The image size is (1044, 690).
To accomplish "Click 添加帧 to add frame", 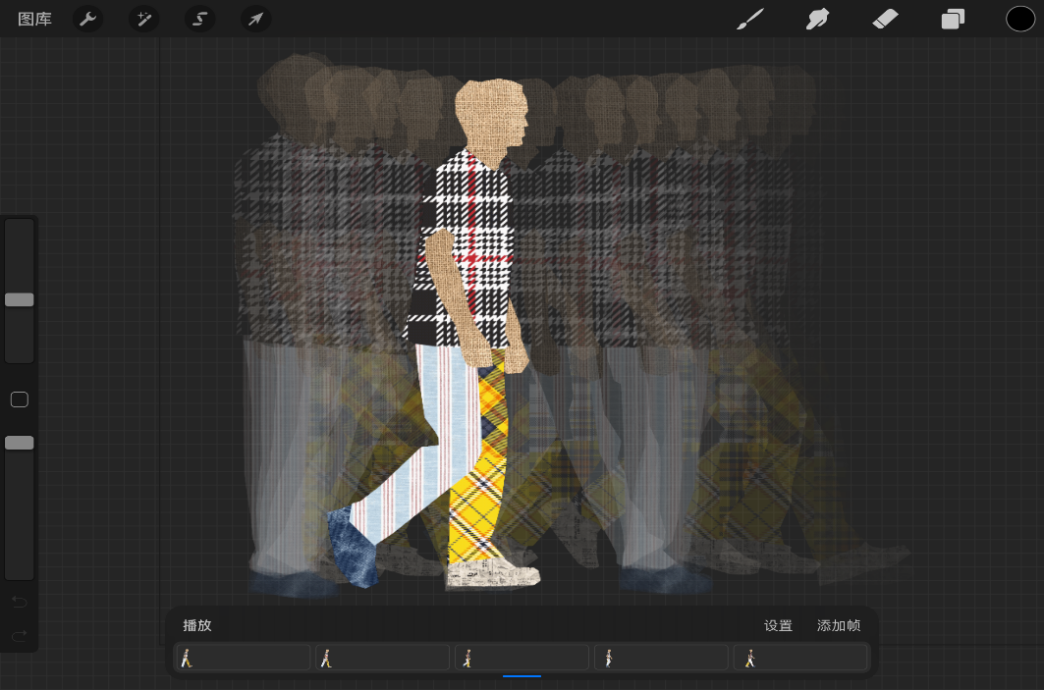I will click(838, 626).
